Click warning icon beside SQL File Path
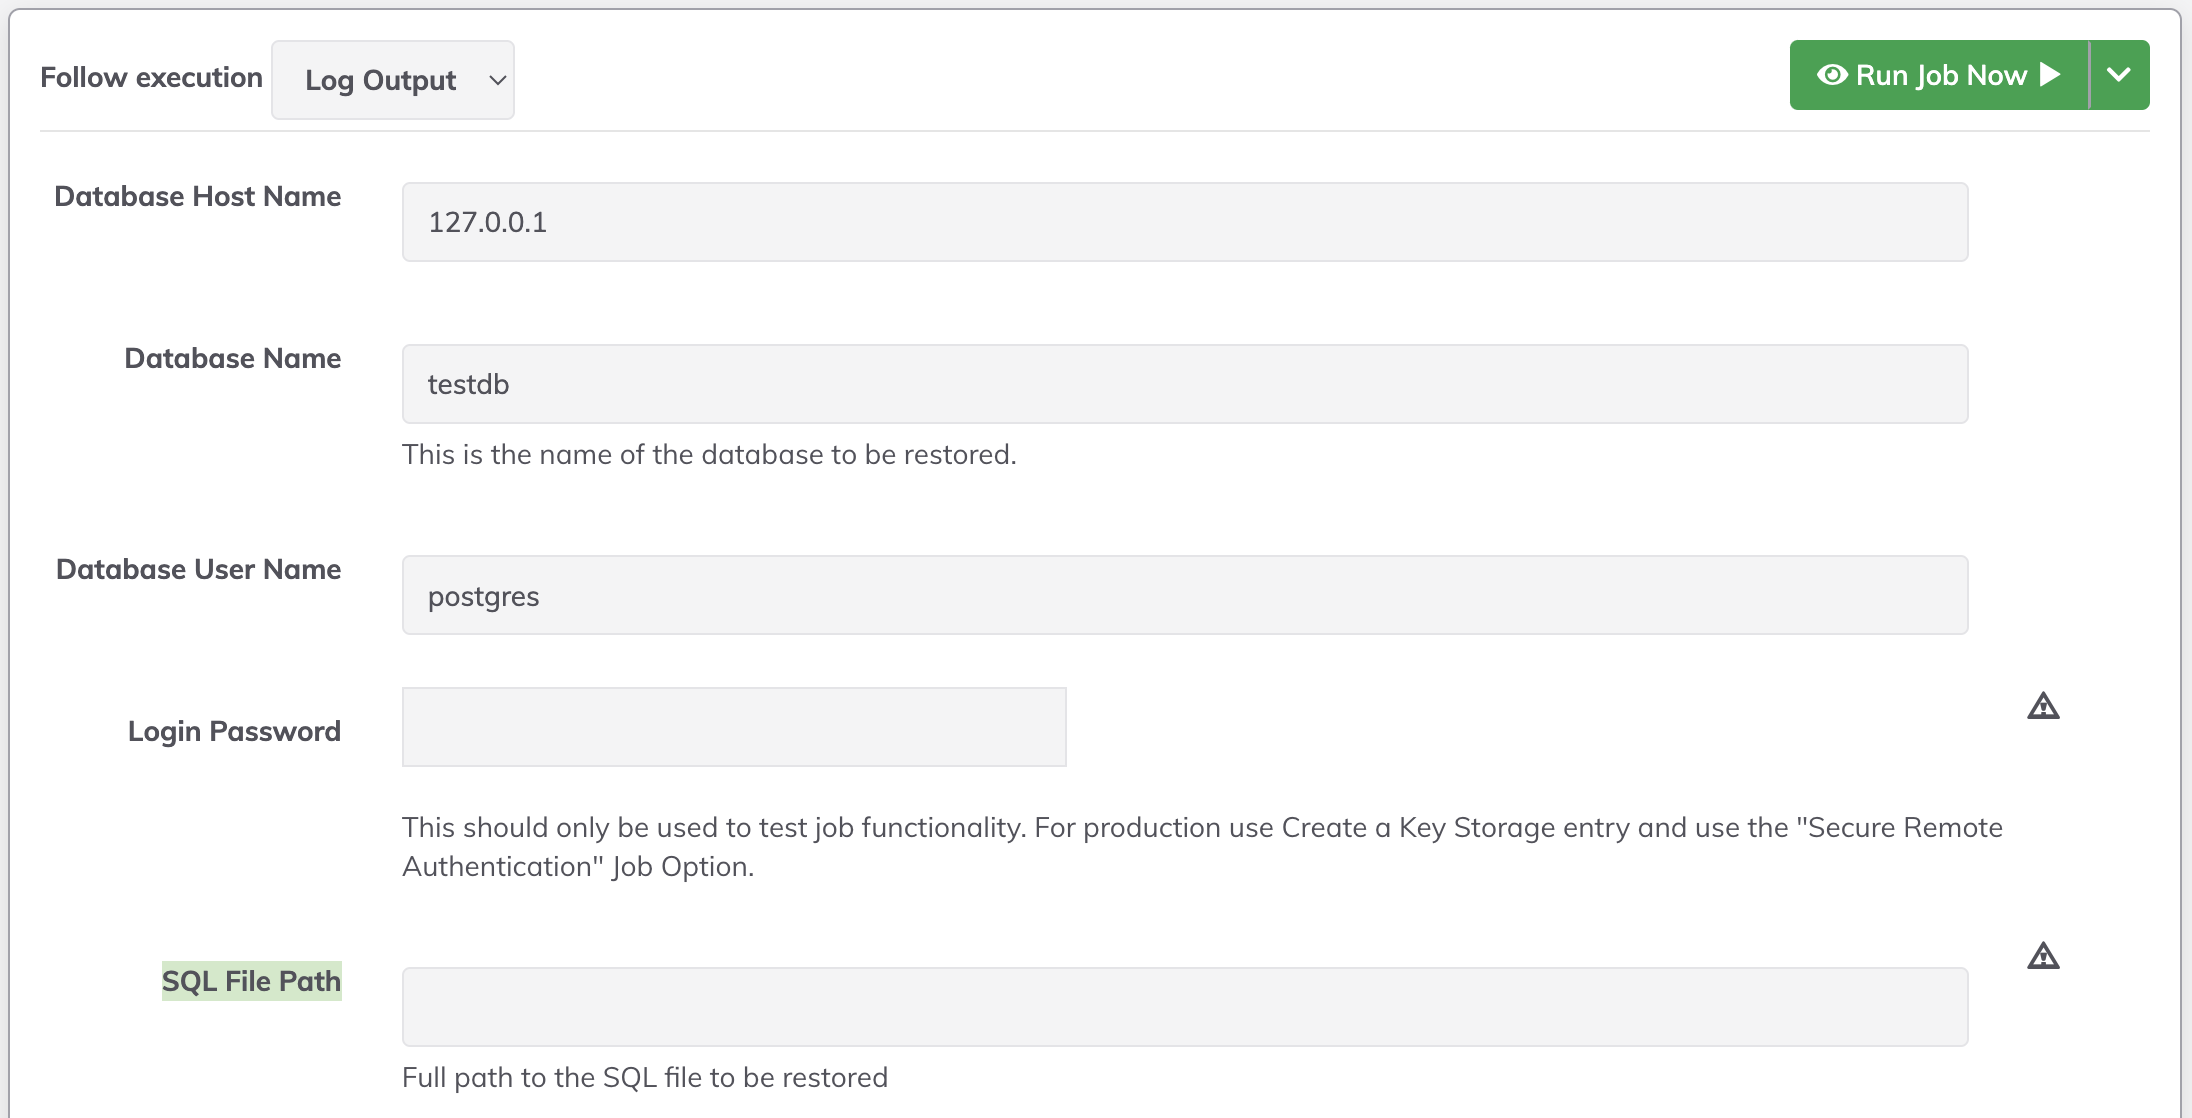 [2043, 956]
